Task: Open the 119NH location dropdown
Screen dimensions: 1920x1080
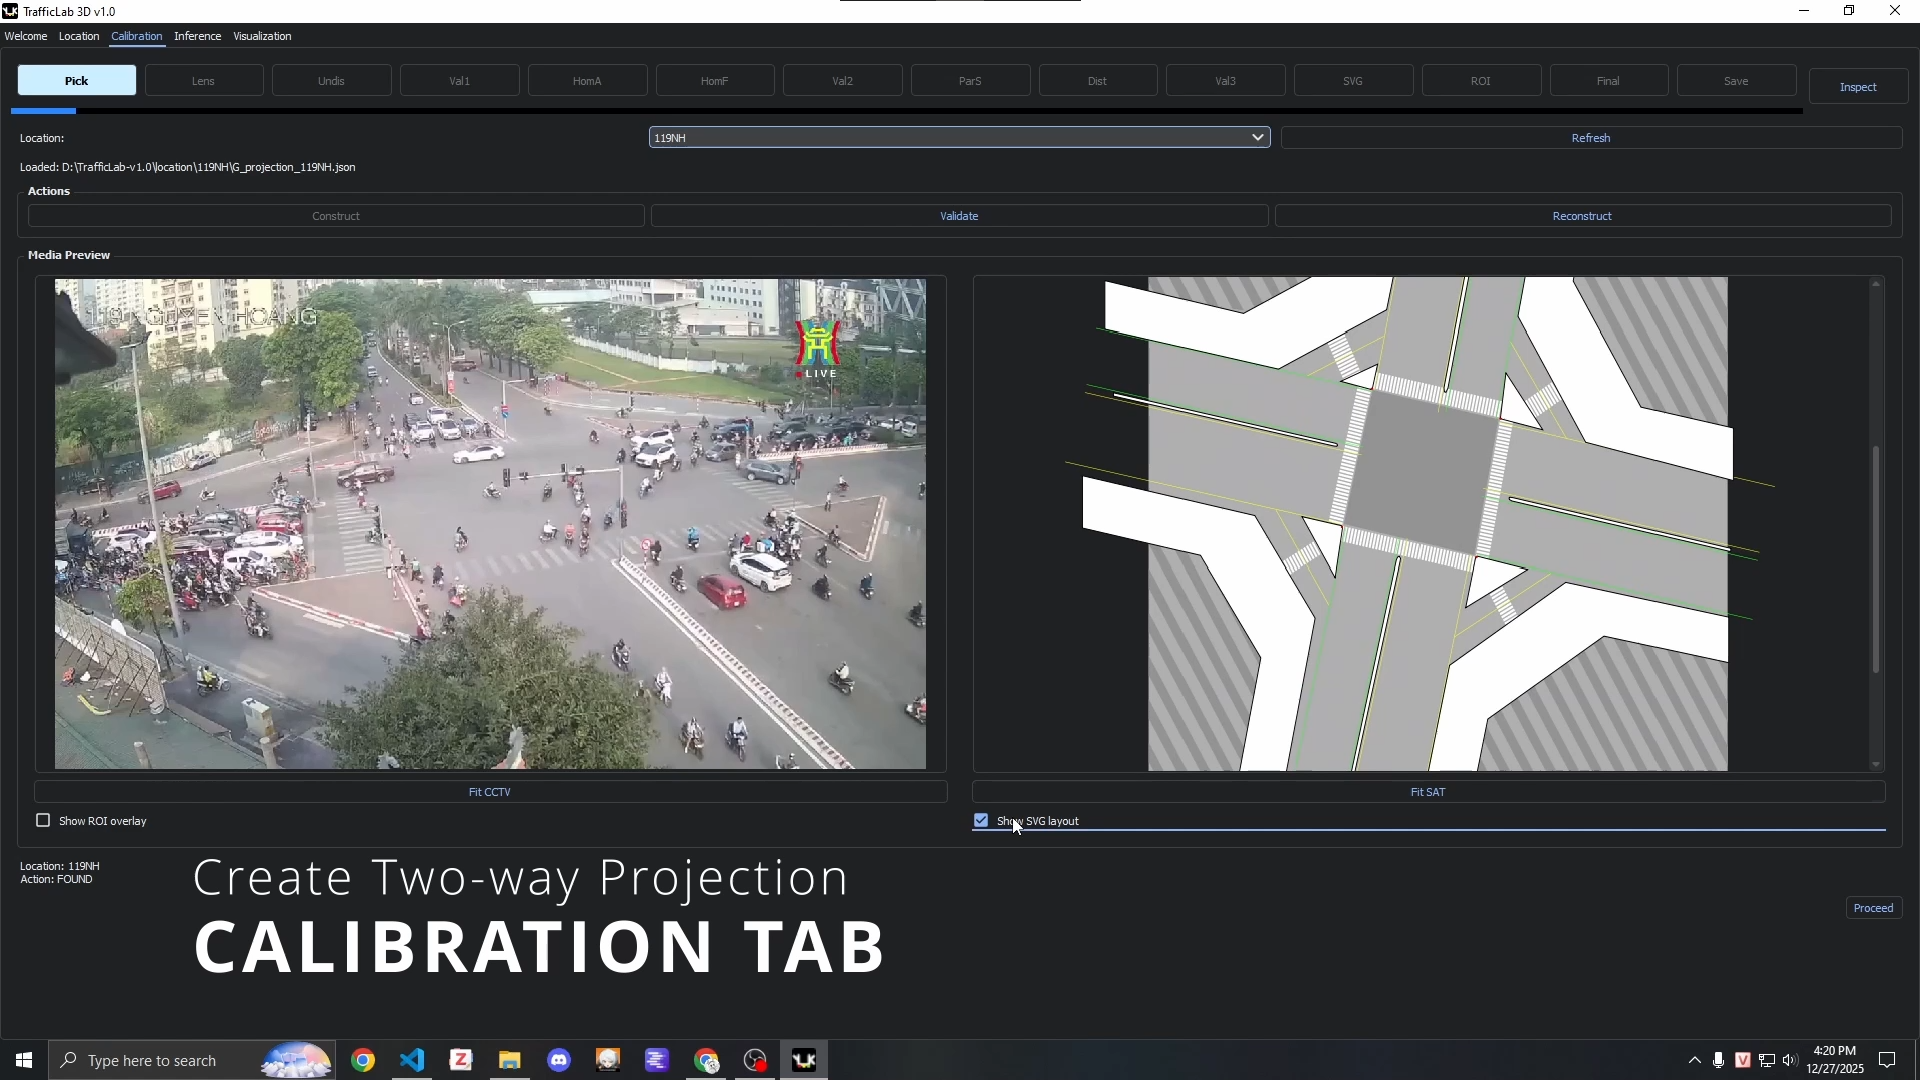Action: (x=1257, y=137)
